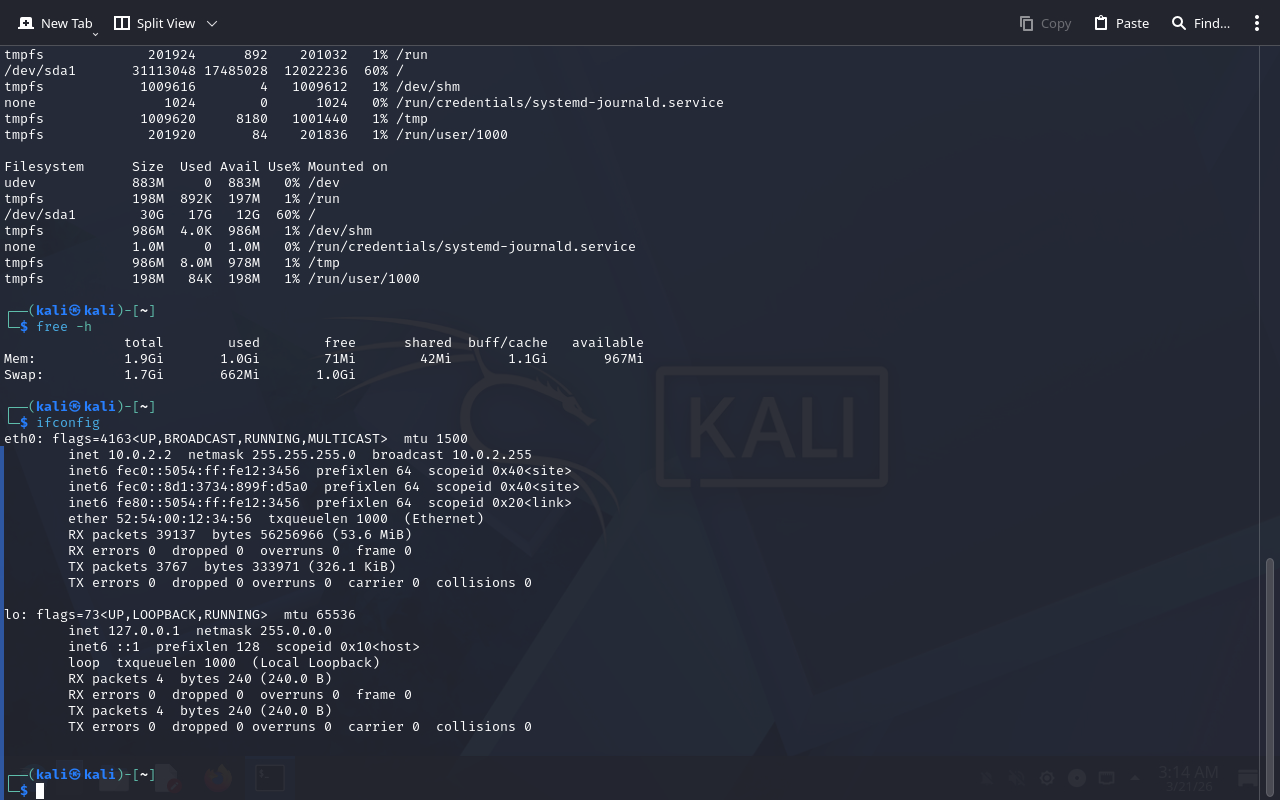Click the Copy icon in toolbar
Viewport: 1280px width, 800px height.
tap(1045, 23)
